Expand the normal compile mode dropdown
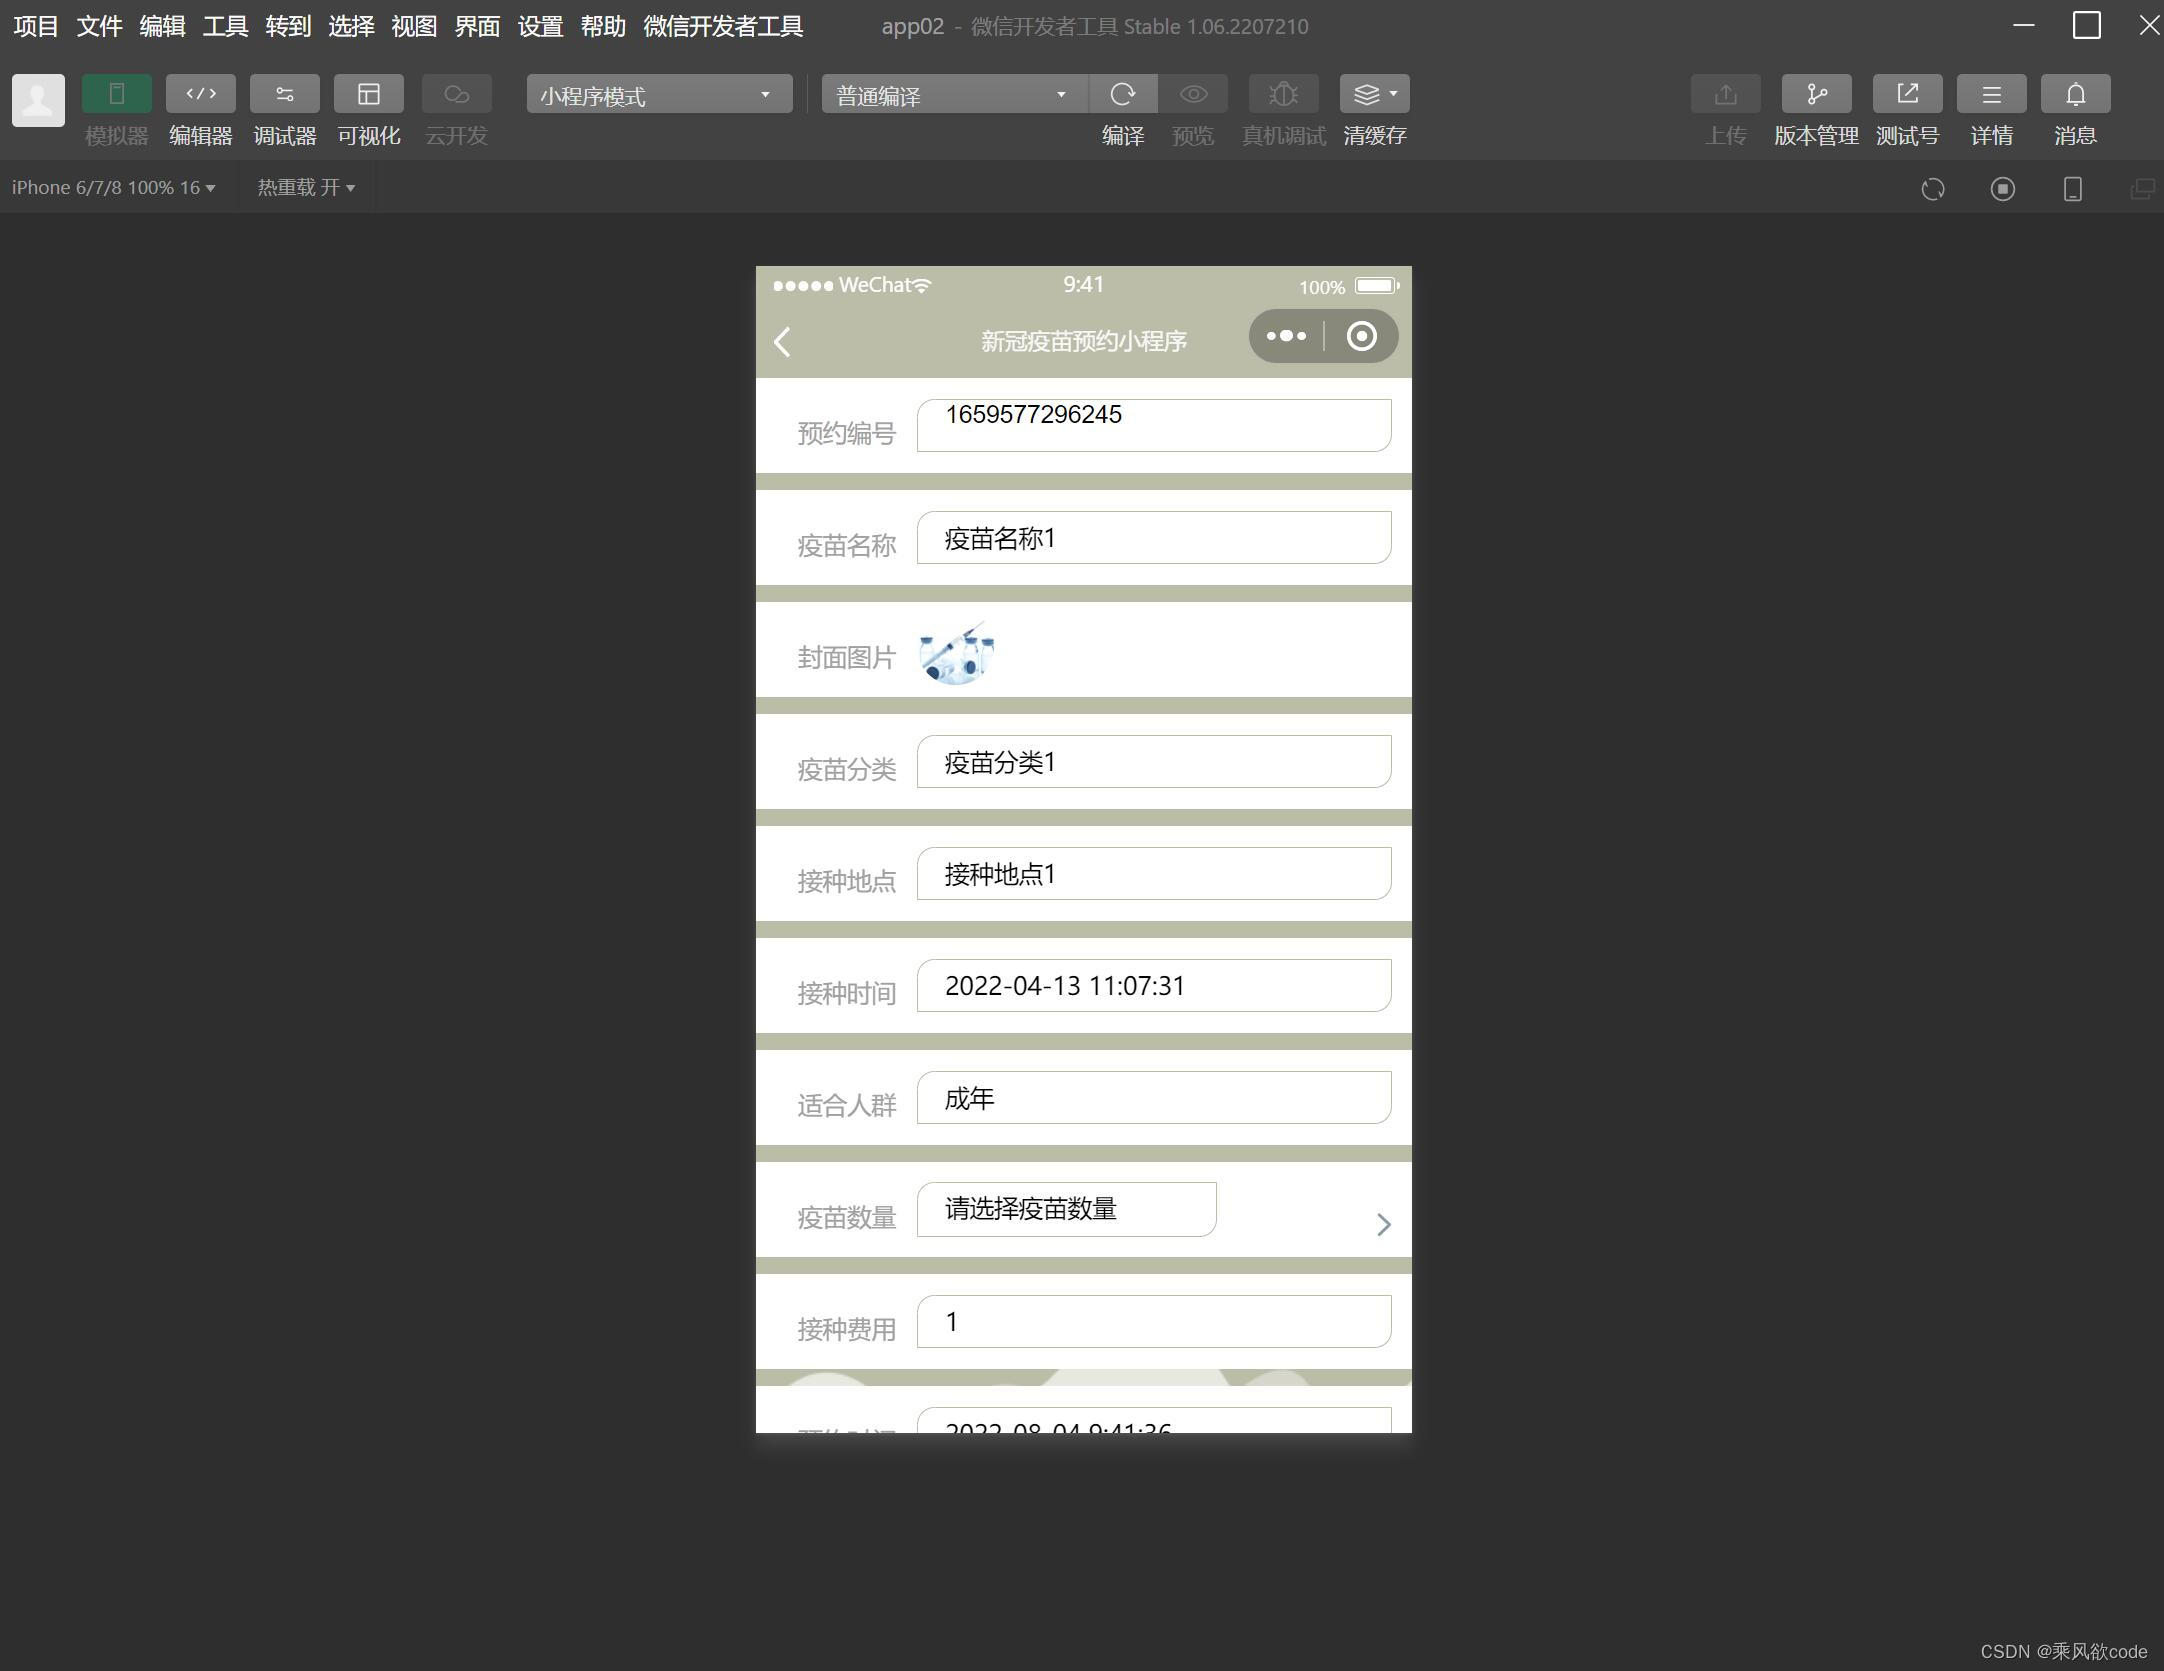Image resolution: width=2164 pixels, height=1671 pixels. click(953, 95)
